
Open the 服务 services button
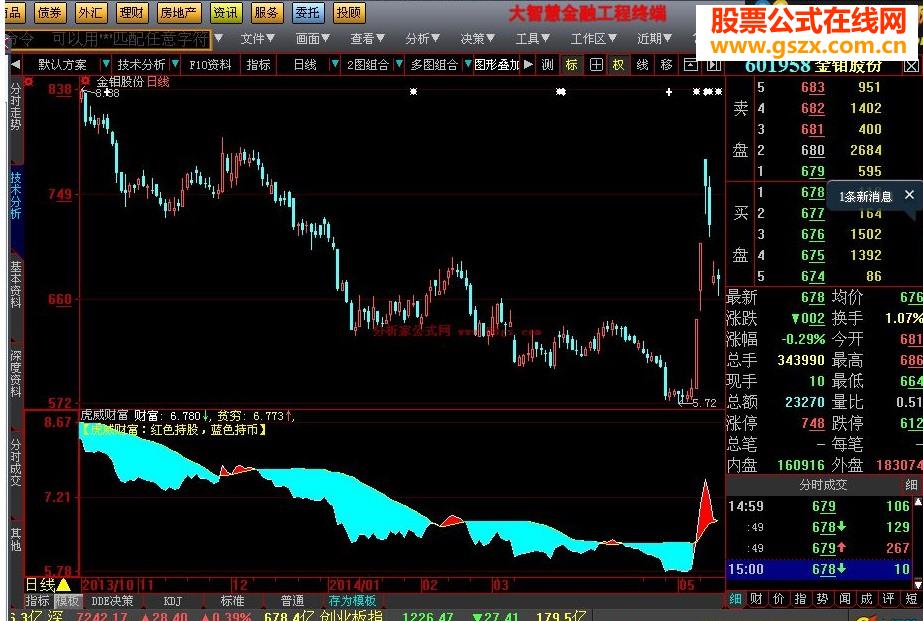pos(266,12)
